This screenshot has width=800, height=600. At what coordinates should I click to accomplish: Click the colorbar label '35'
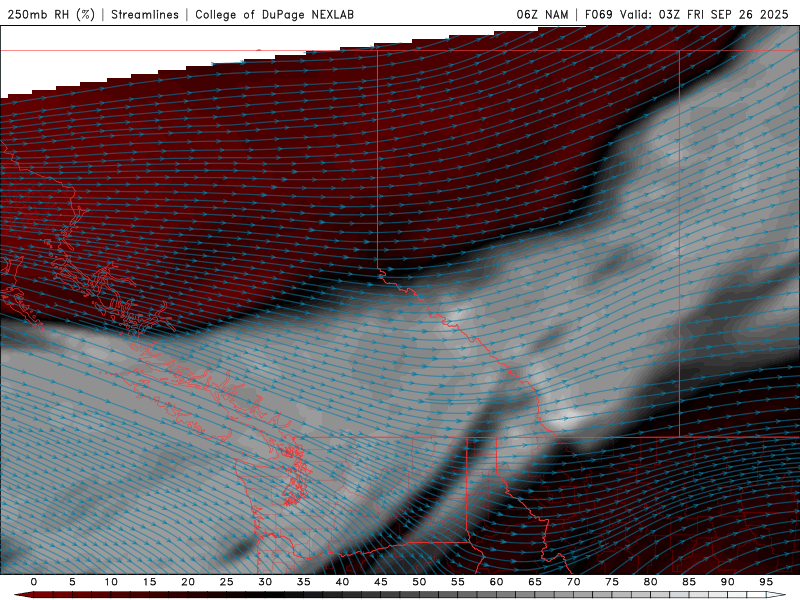click(x=304, y=582)
